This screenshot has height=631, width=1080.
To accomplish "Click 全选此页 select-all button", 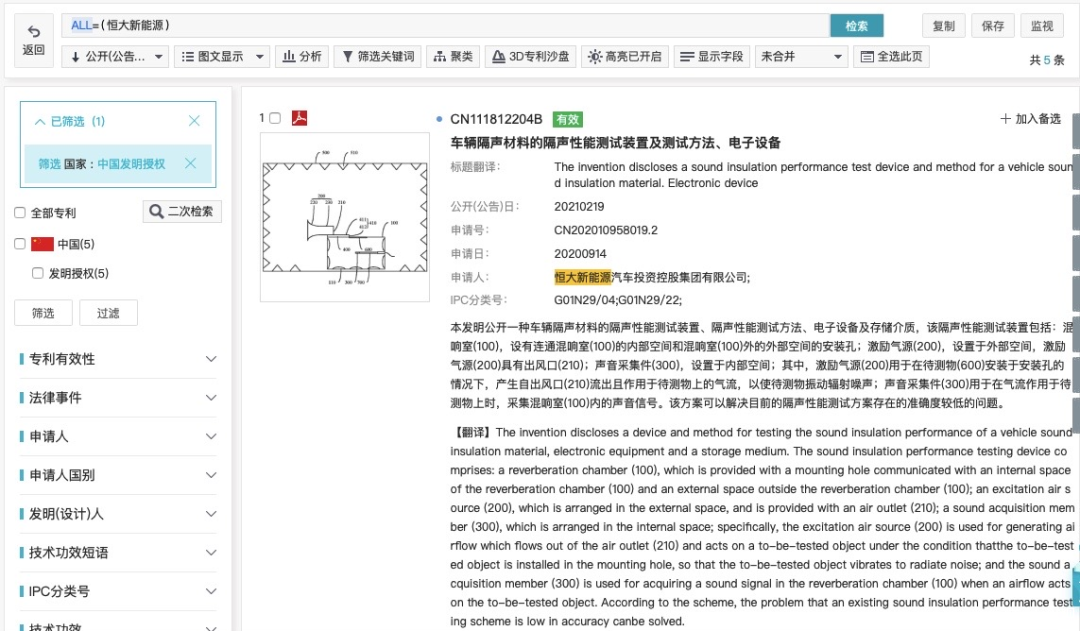I will (x=891, y=56).
